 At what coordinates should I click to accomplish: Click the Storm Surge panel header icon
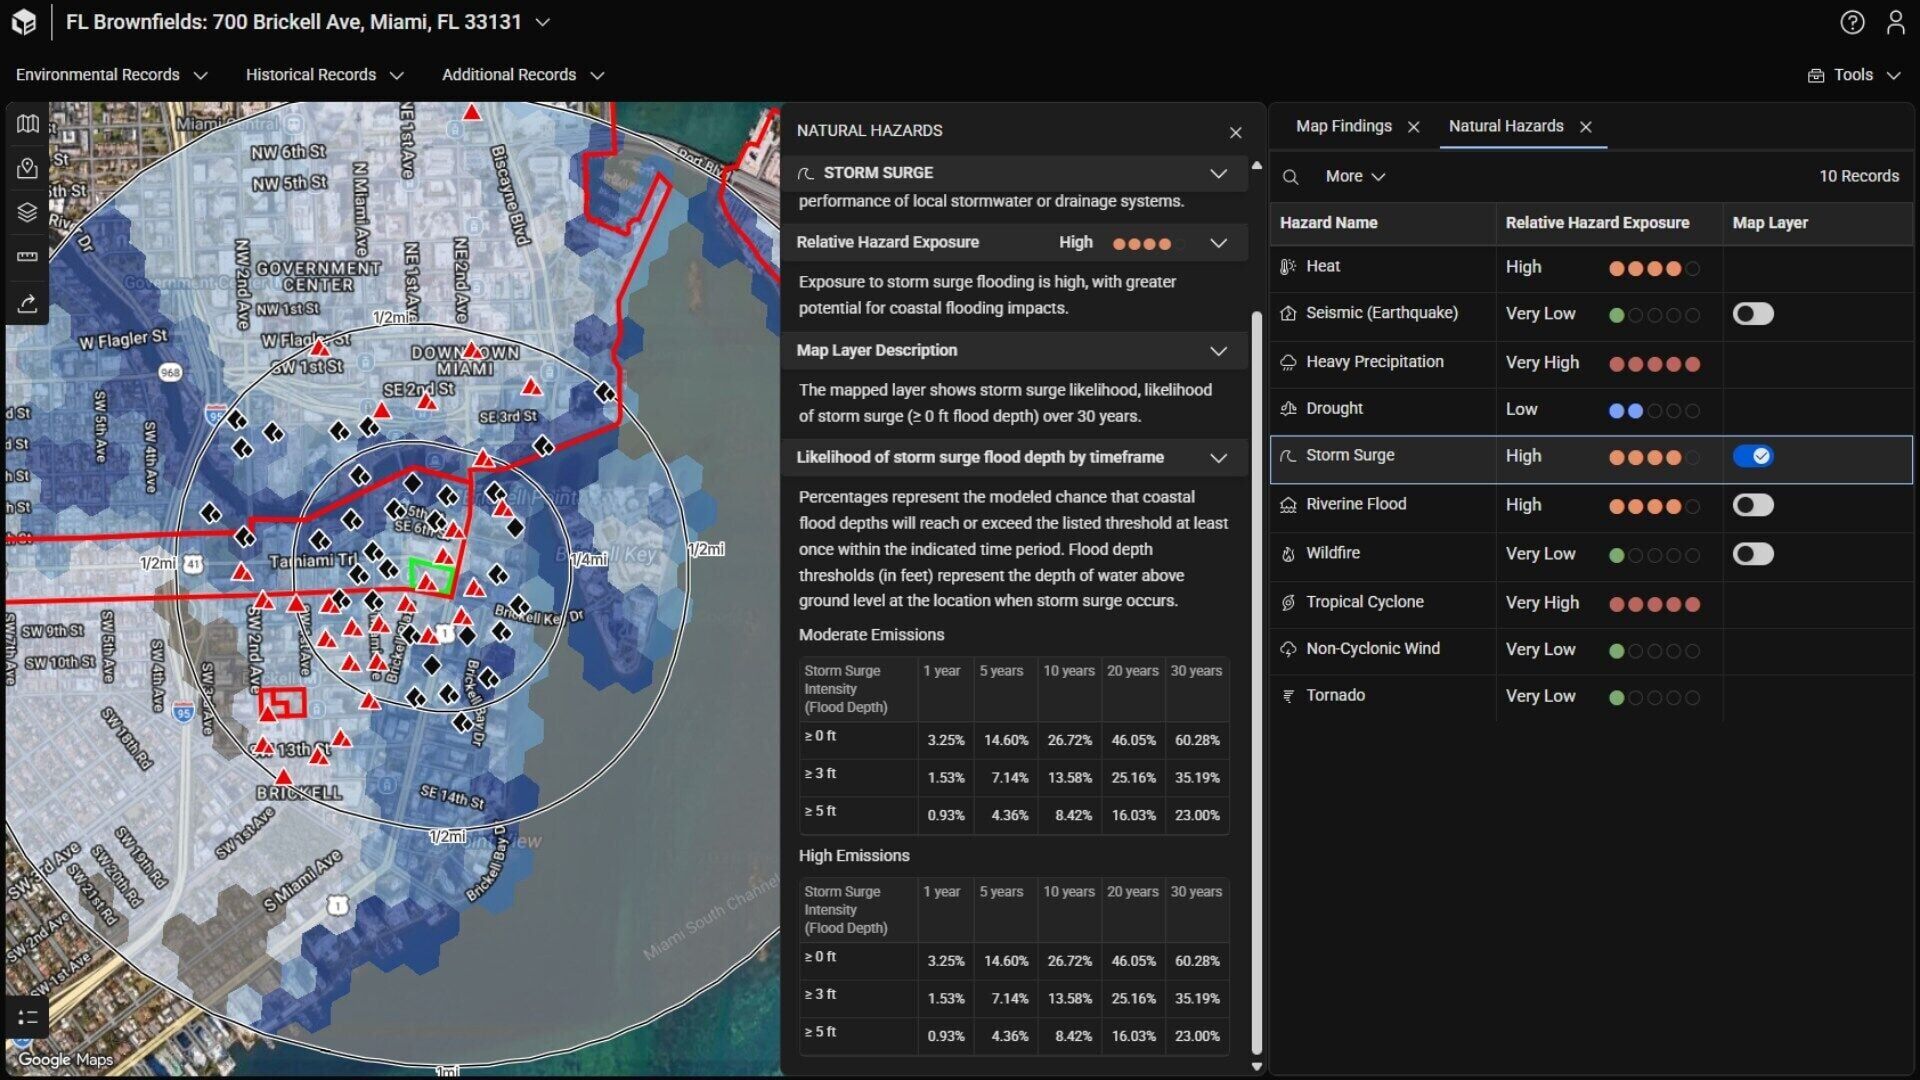point(805,174)
